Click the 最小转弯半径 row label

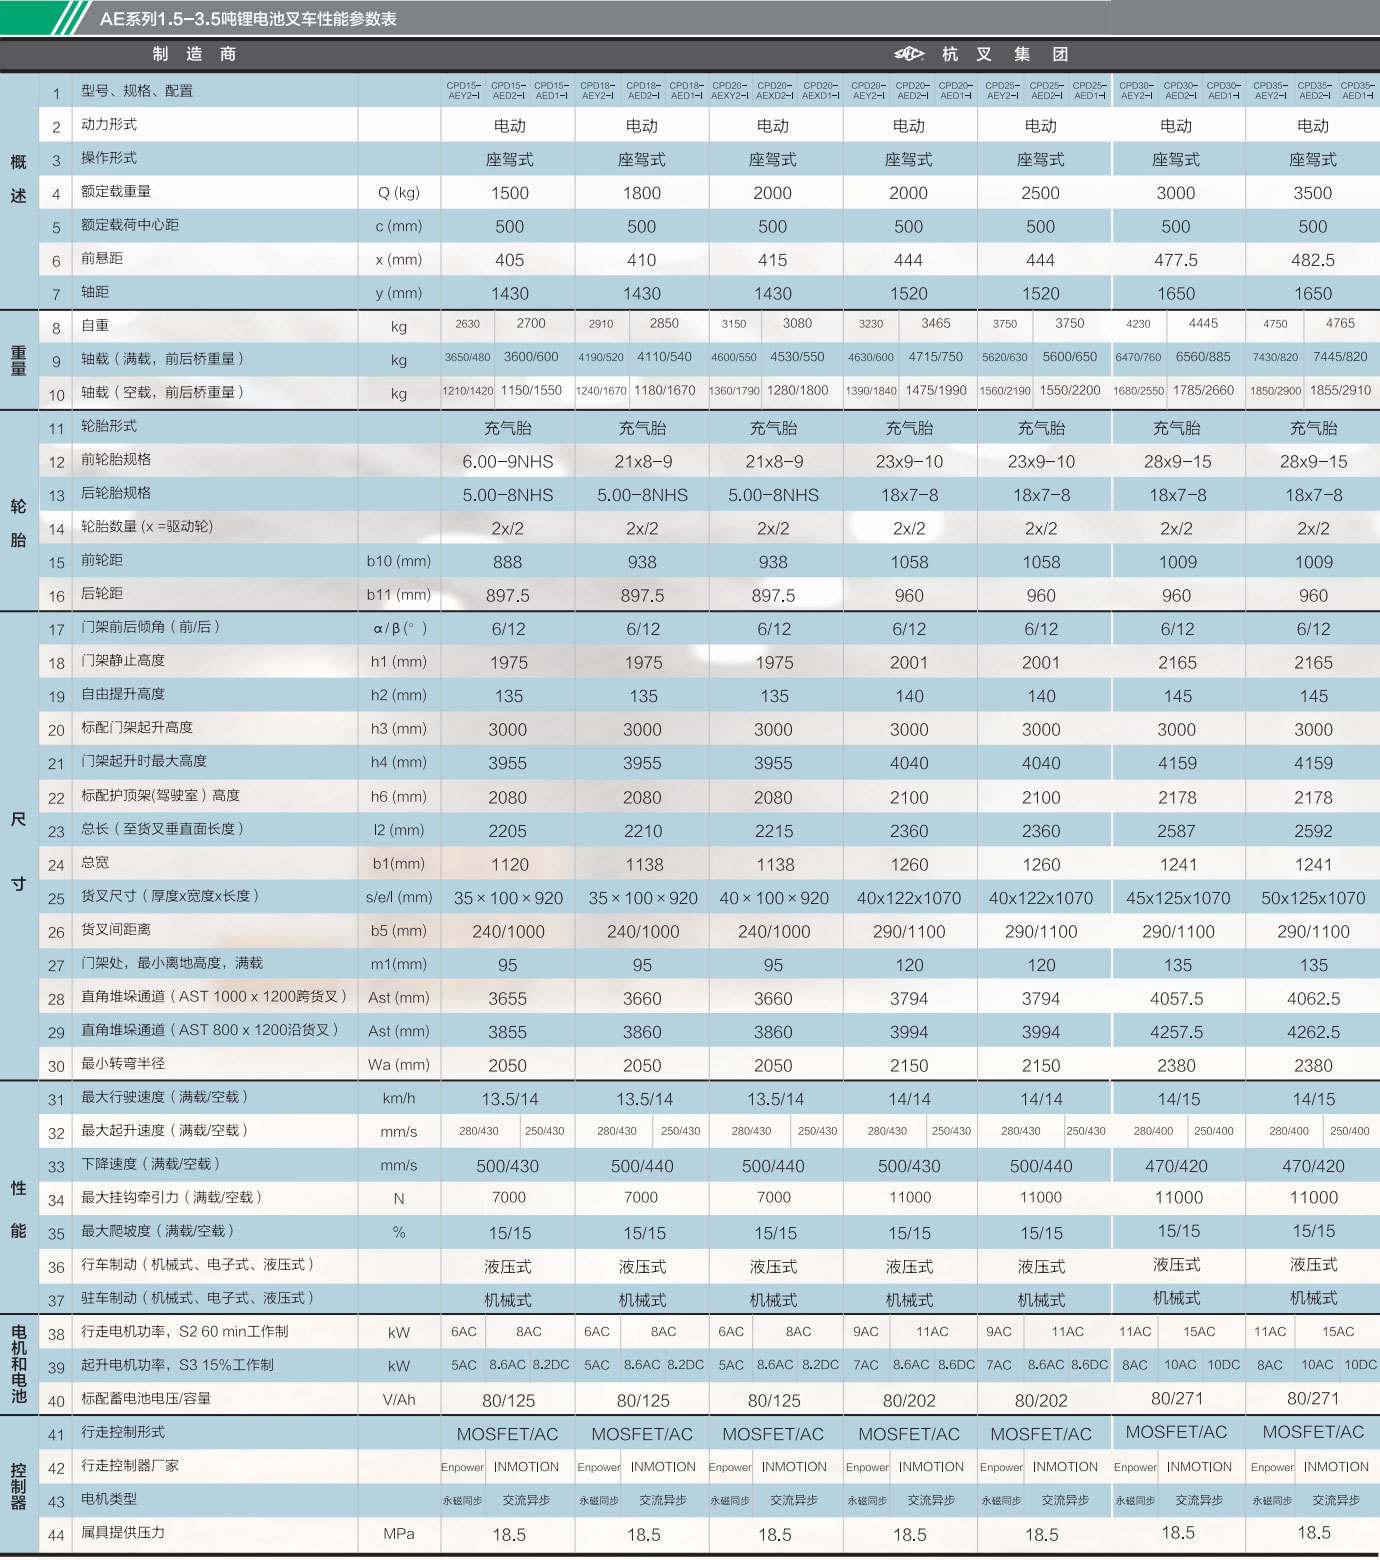coord(123,1063)
